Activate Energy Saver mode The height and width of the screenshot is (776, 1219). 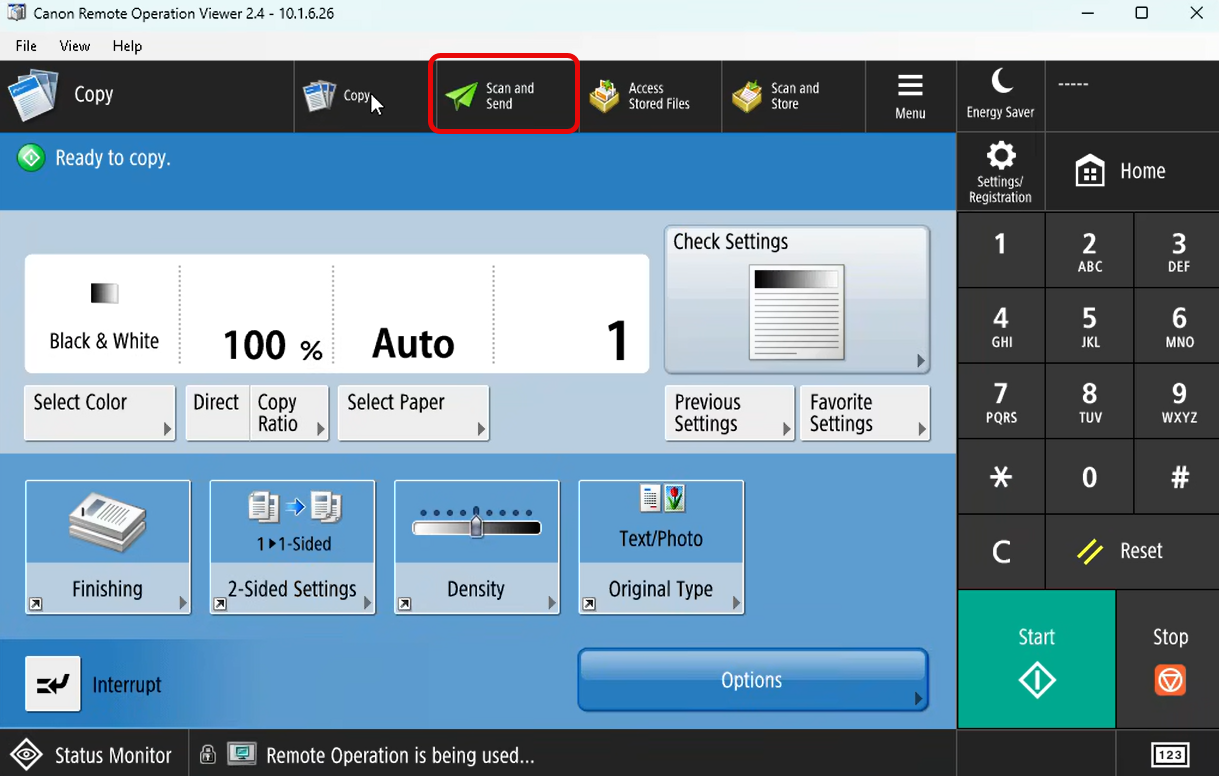(1000, 95)
